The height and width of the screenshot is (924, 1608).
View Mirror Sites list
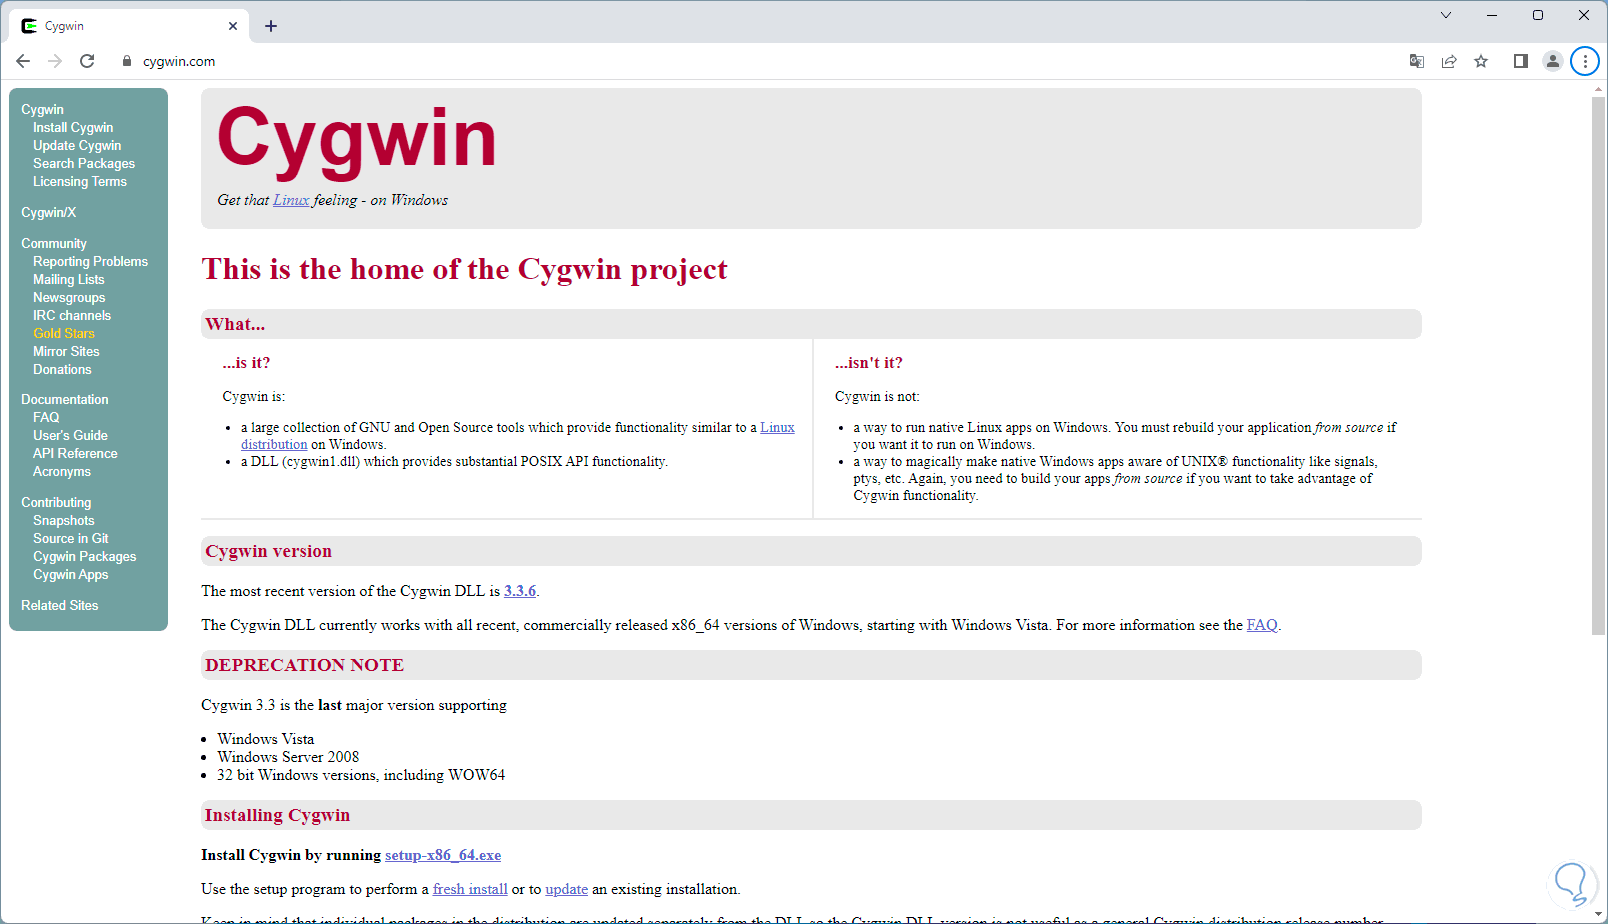[x=66, y=352]
